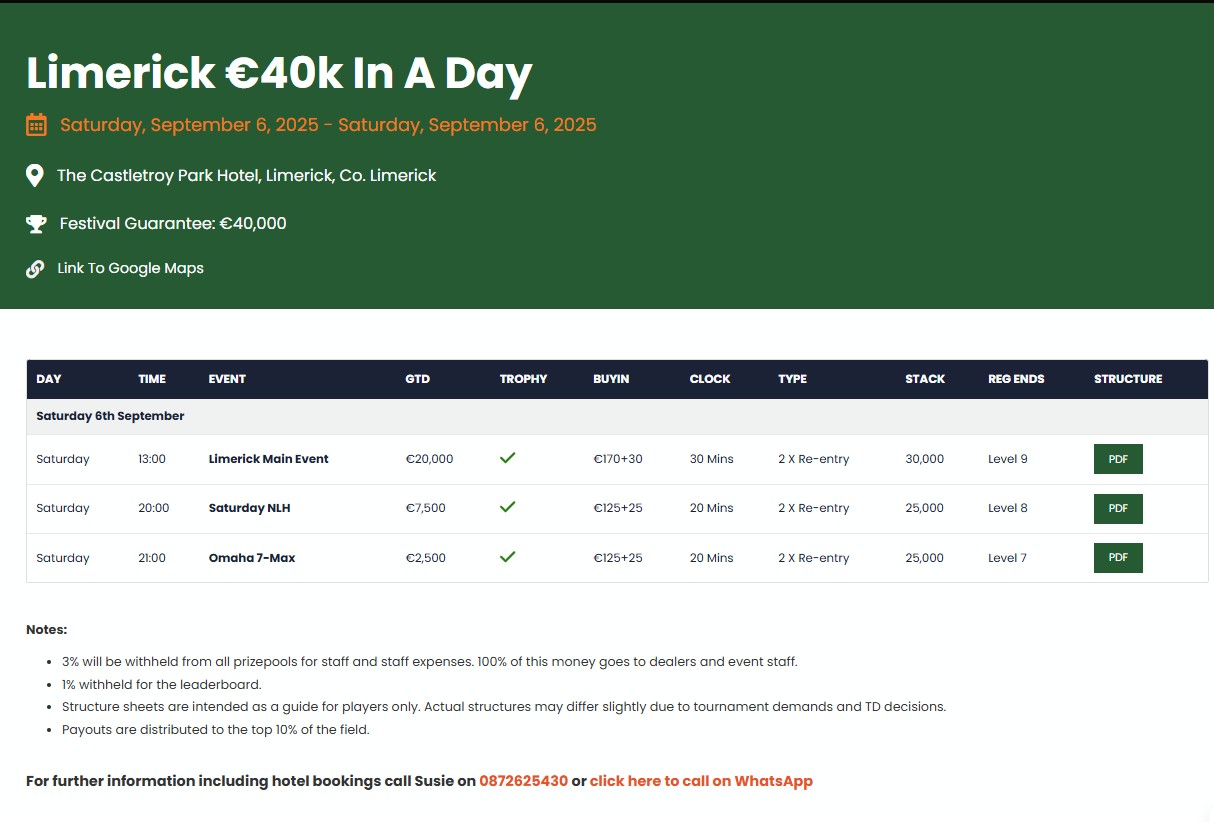The height and width of the screenshot is (822, 1214).
Task: Click the Omaha 7-Max trophy checkmark
Action: [x=507, y=557]
